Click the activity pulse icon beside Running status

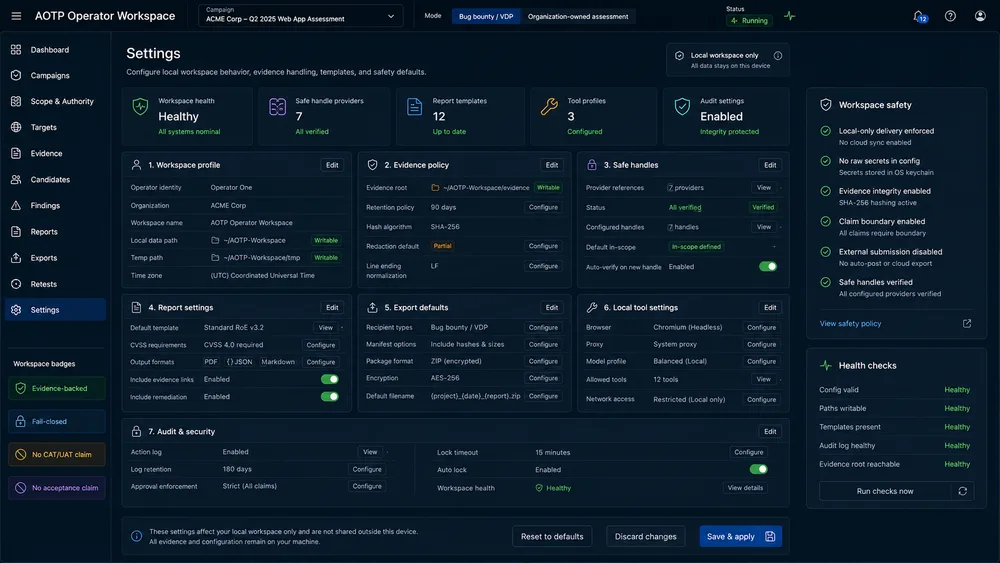[x=790, y=16]
